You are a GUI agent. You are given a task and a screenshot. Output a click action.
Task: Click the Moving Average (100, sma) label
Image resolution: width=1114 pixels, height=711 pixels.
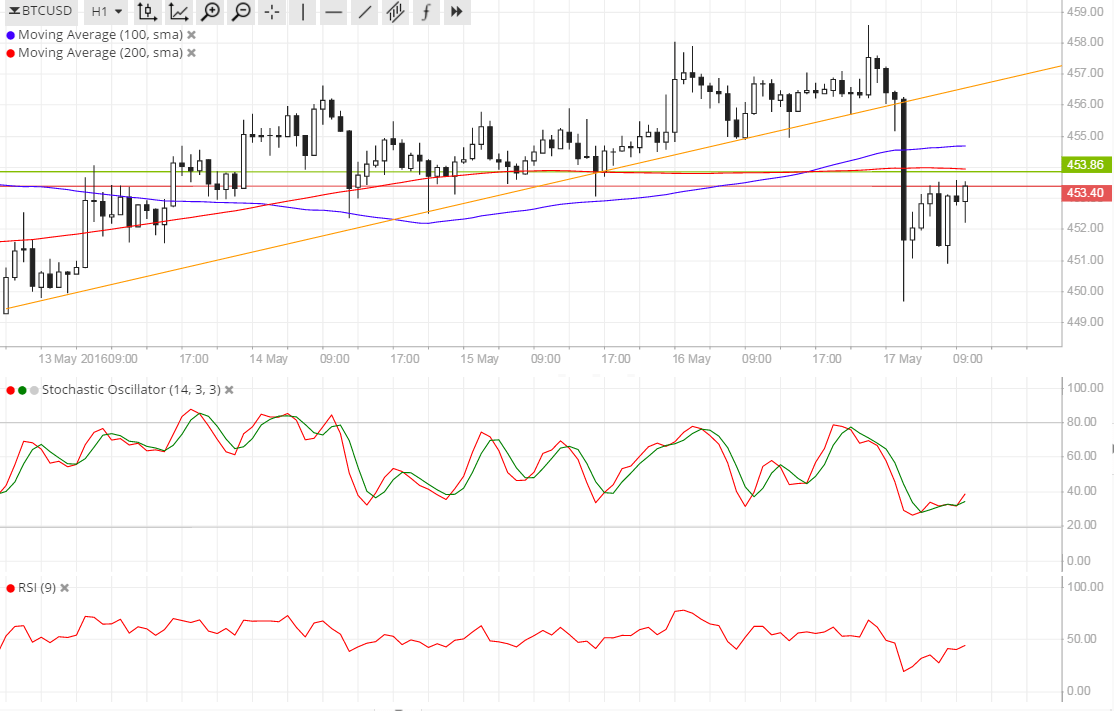point(100,33)
